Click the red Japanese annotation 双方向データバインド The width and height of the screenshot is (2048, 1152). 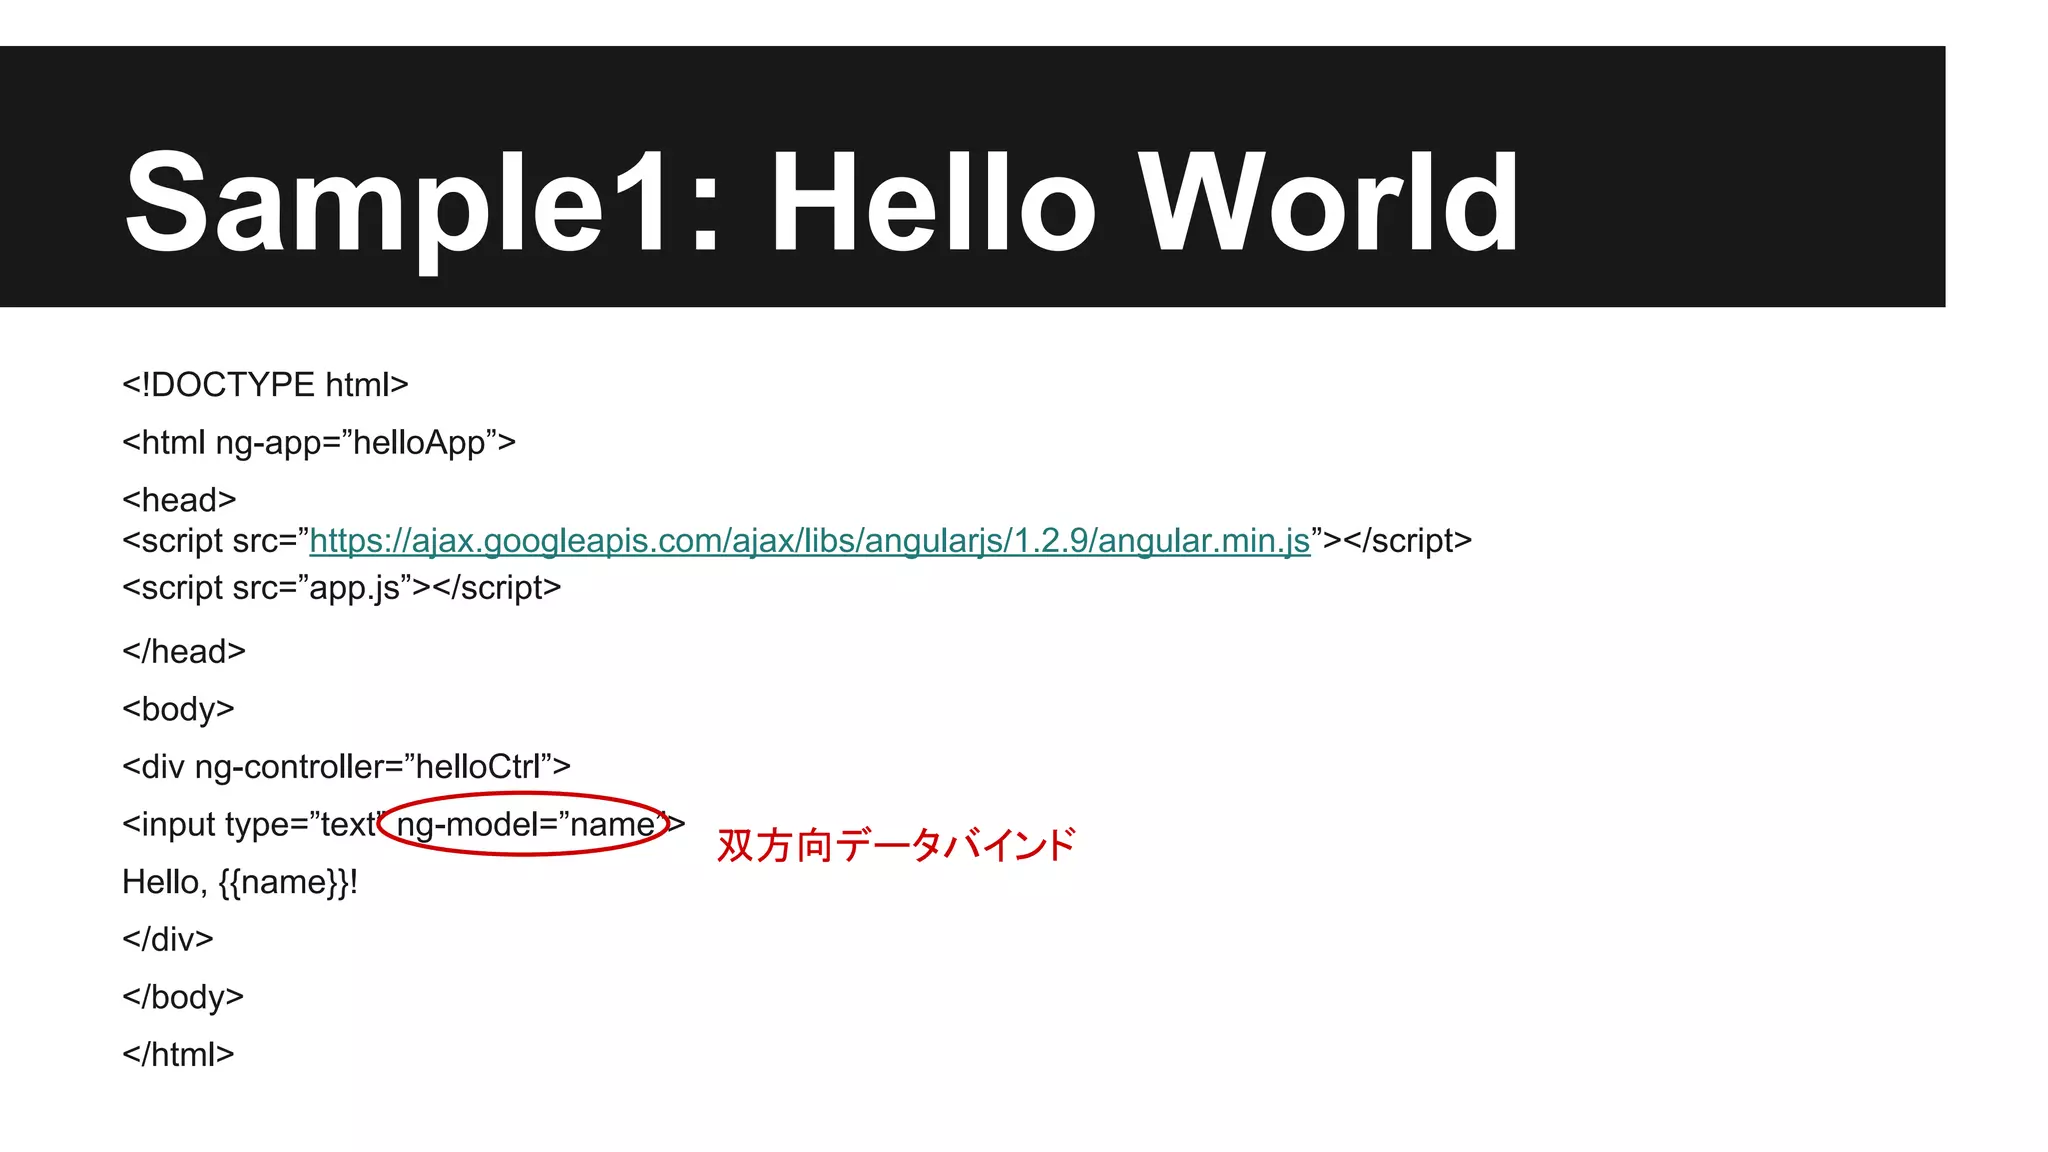pyautogui.click(x=896, y=846)
